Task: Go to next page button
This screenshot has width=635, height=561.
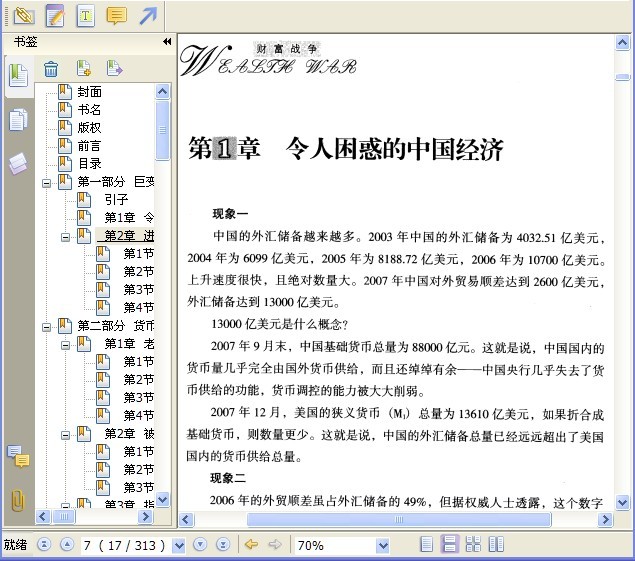Action: [200, 545]
